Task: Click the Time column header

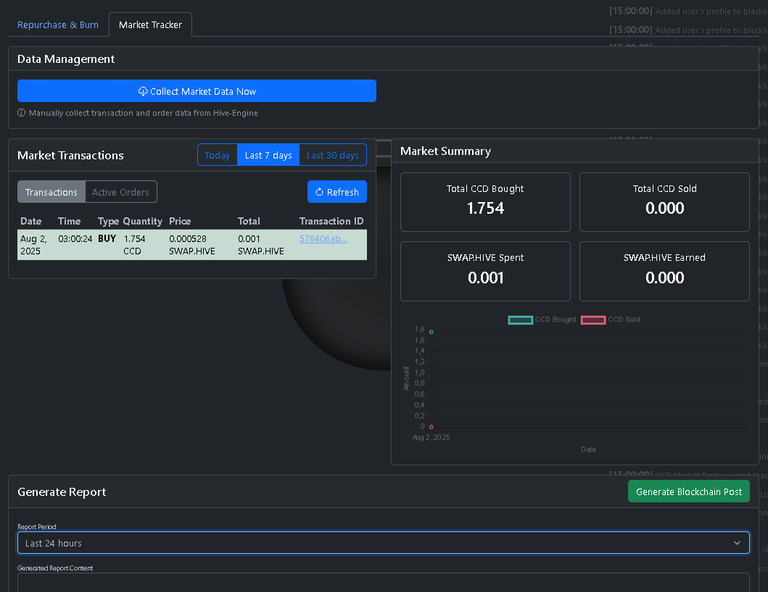Action: pyautogui.click(x=69, y=221)
